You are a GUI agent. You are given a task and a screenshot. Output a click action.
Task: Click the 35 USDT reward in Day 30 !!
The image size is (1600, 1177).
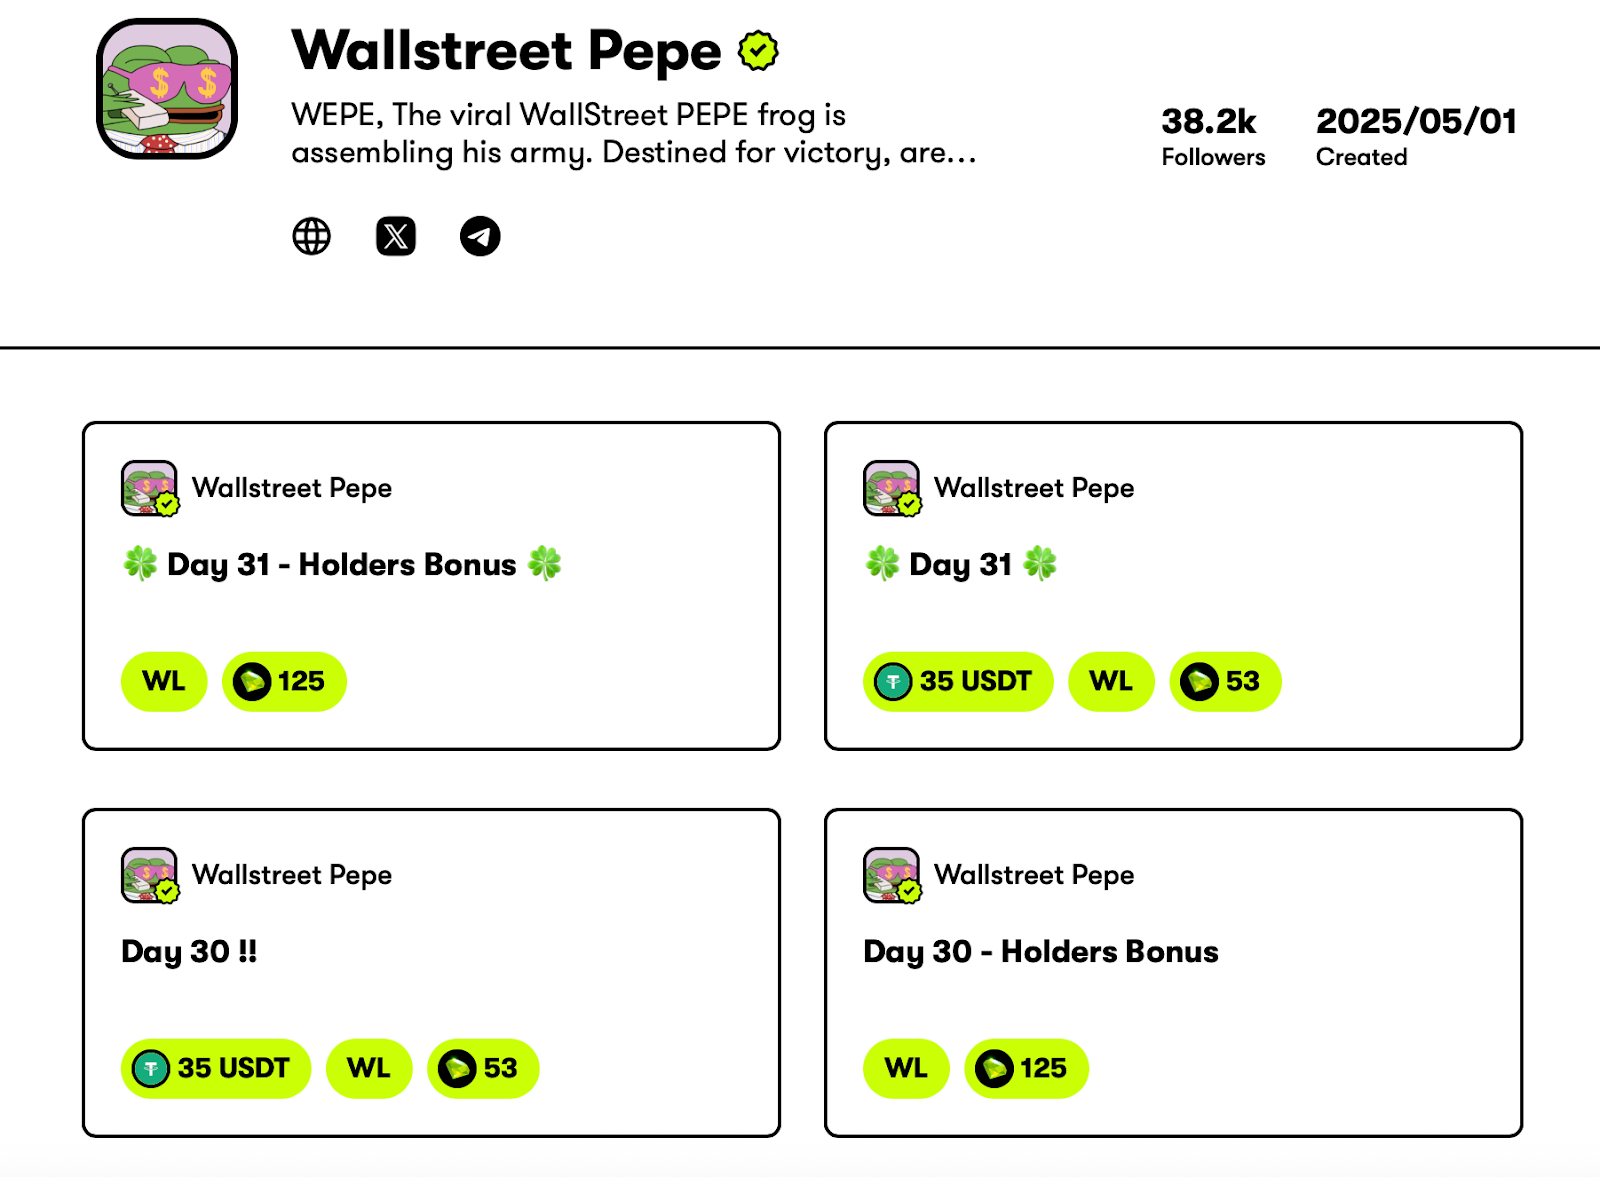point(216,1069)
